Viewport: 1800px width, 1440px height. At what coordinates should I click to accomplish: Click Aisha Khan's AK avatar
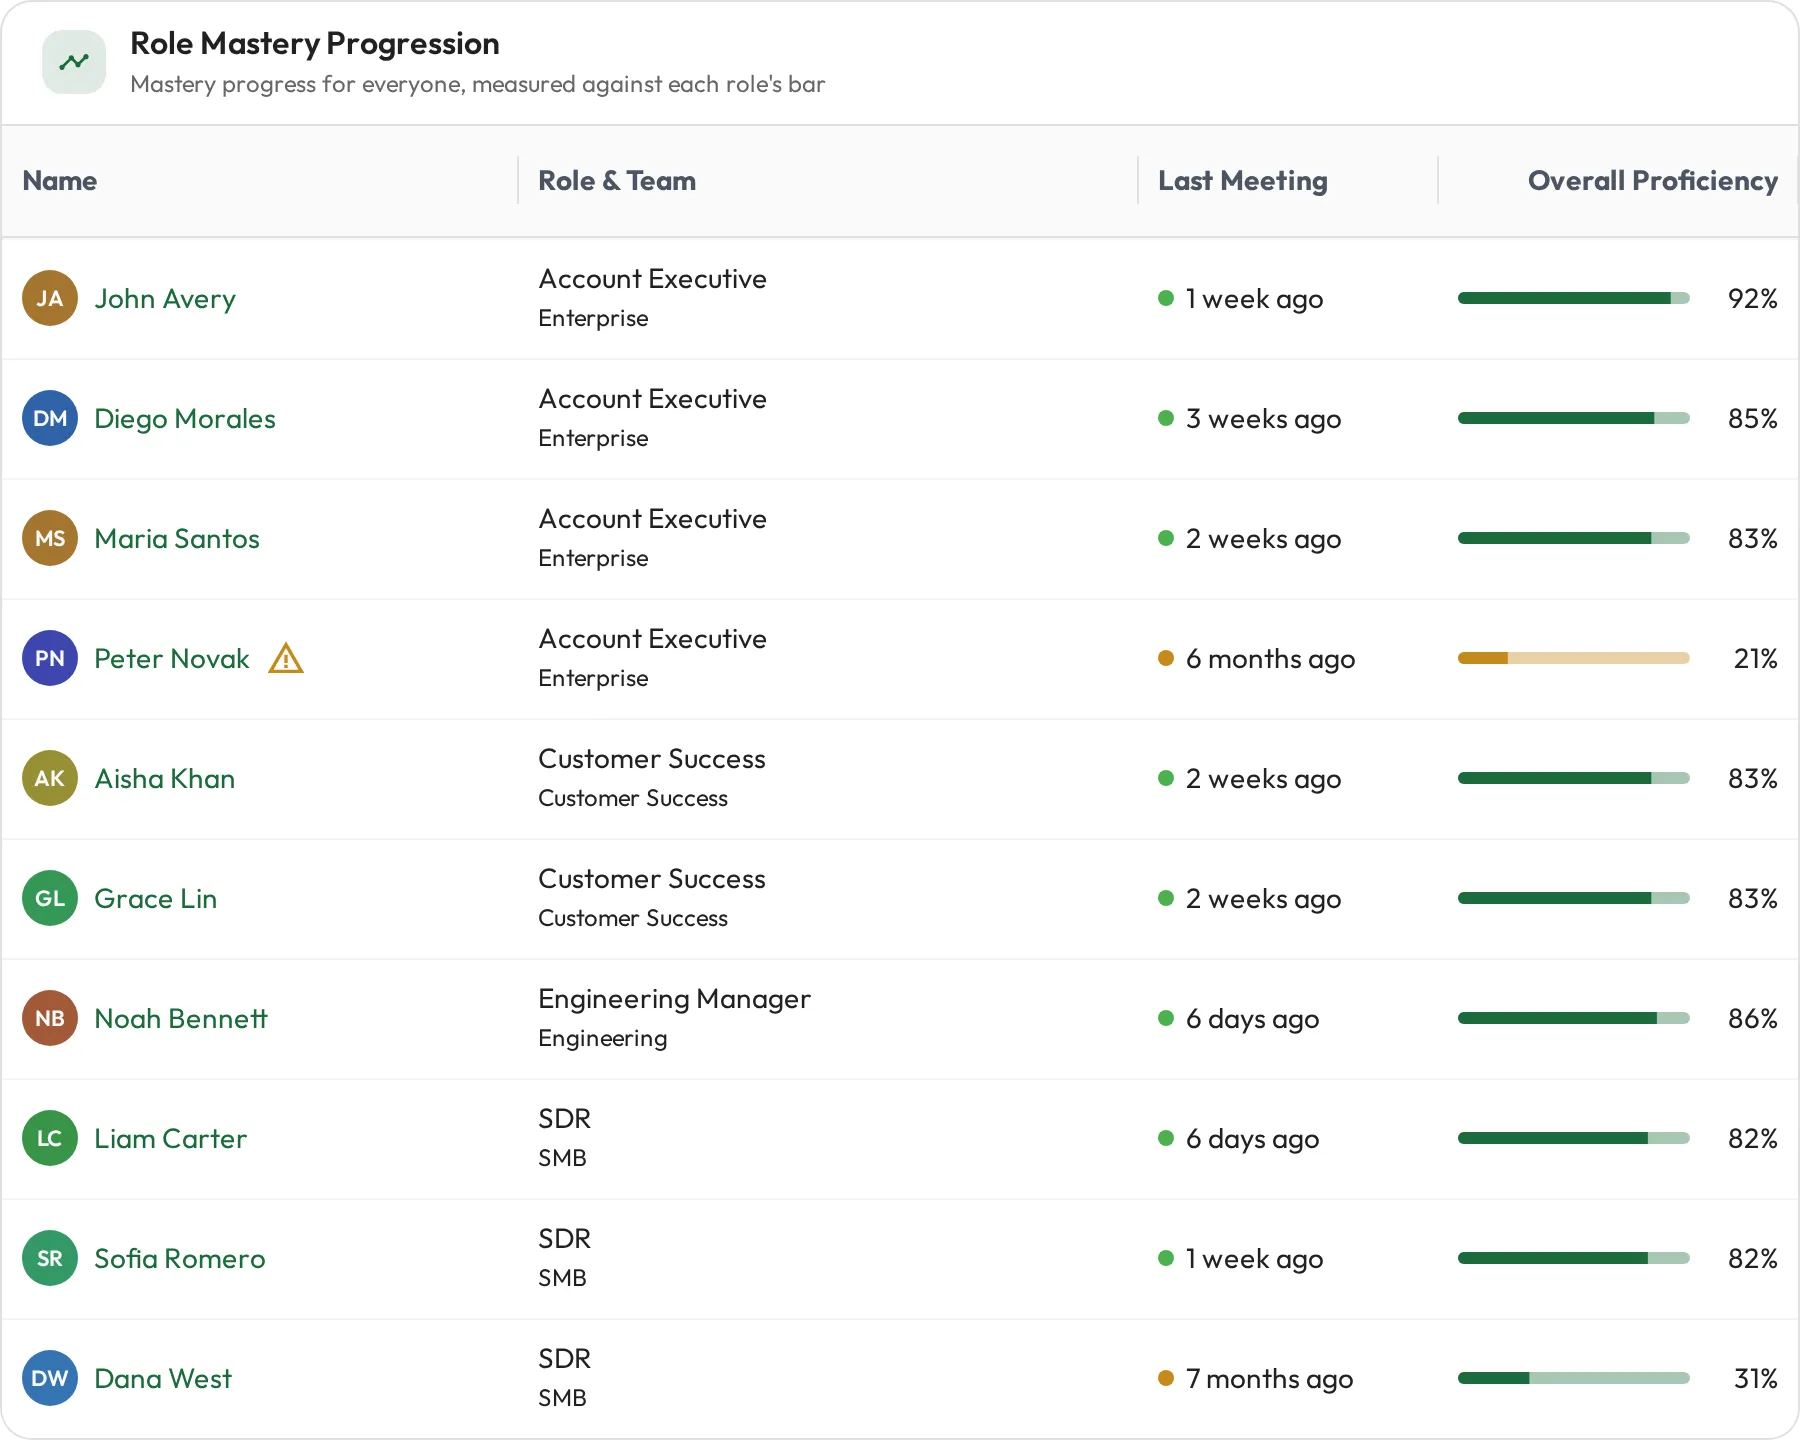coord(50,778)
